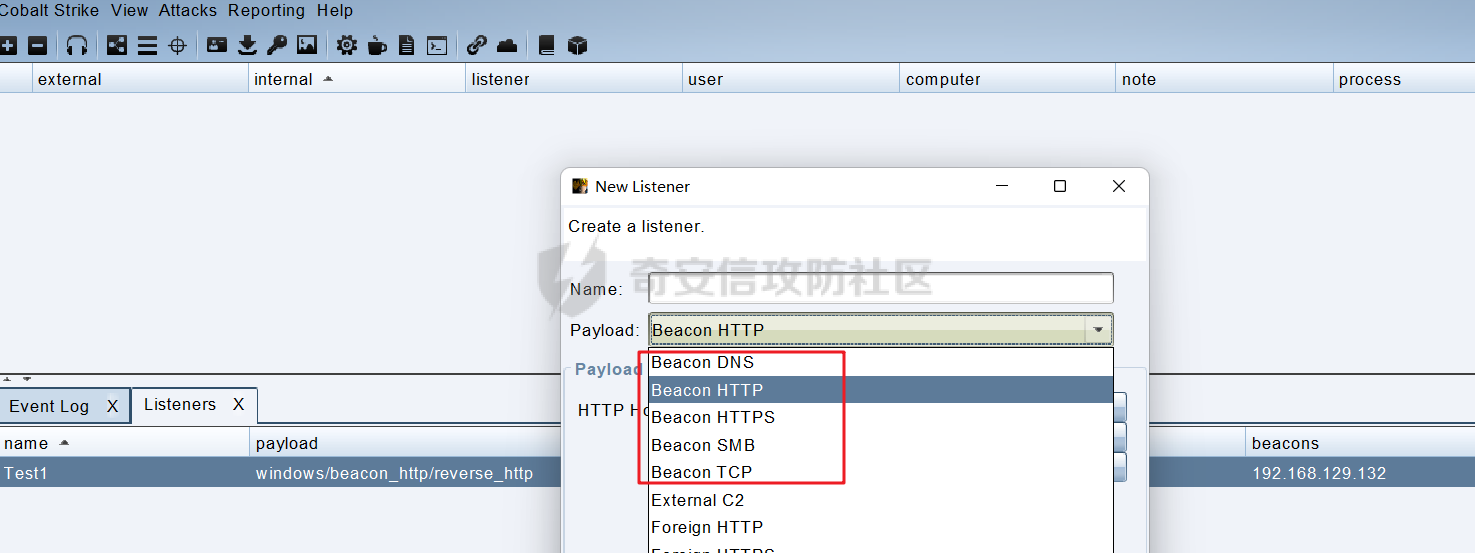This screenshot has width=1475, height=553.
Task: Switch to pivot graph view icon
Action: click(117, 45)
